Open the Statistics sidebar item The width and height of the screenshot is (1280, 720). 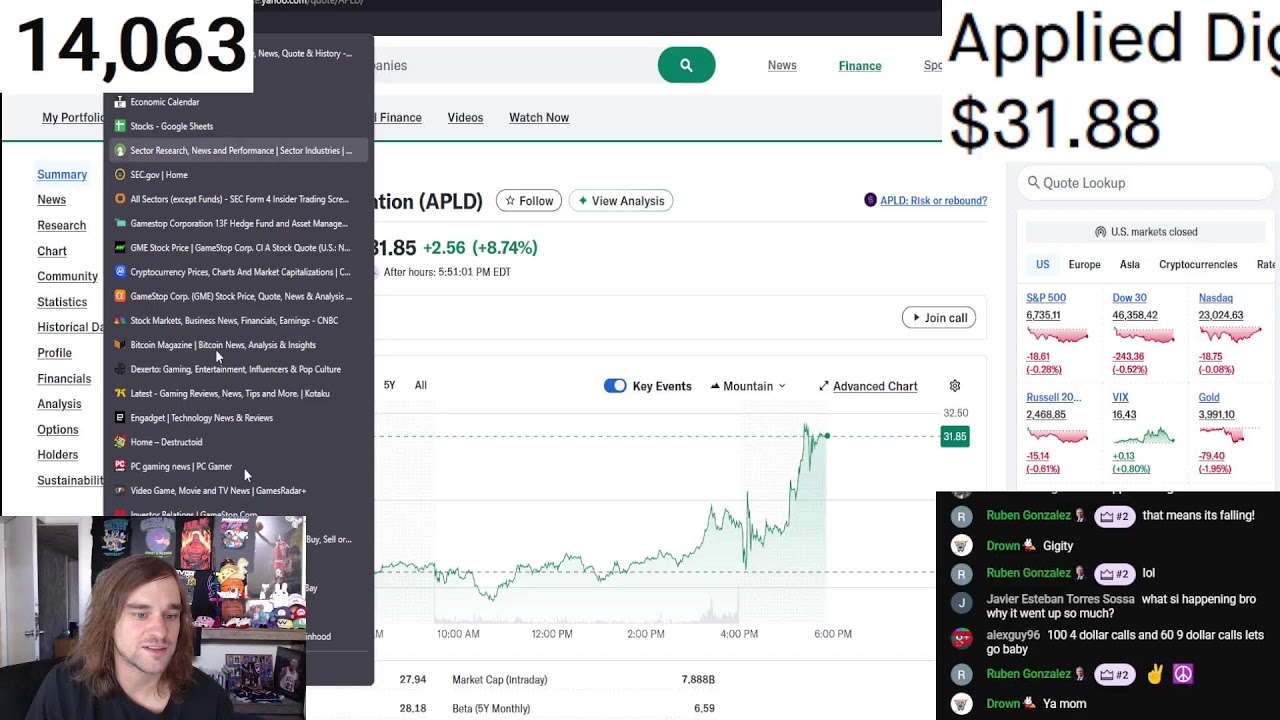[62, 302]
